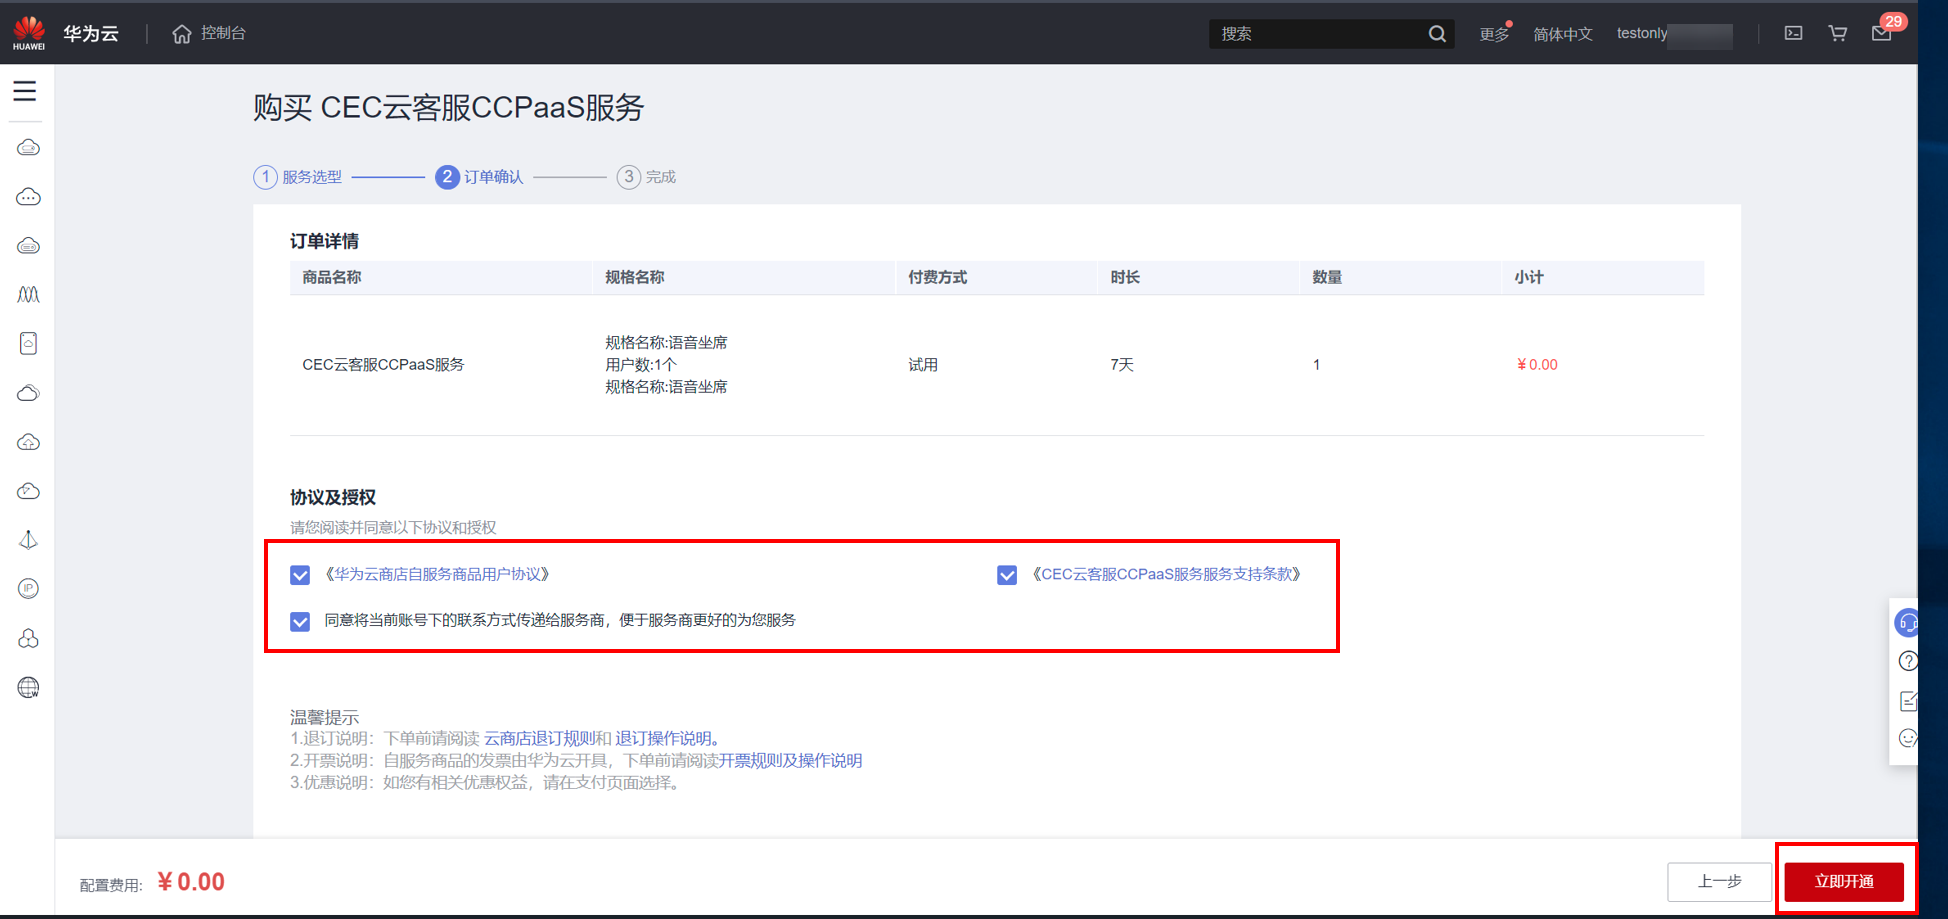The width and height of the screenshot is (1948, 919).
Task: Click sidebar cloud with clock icon
Action: tap(29, 491)
